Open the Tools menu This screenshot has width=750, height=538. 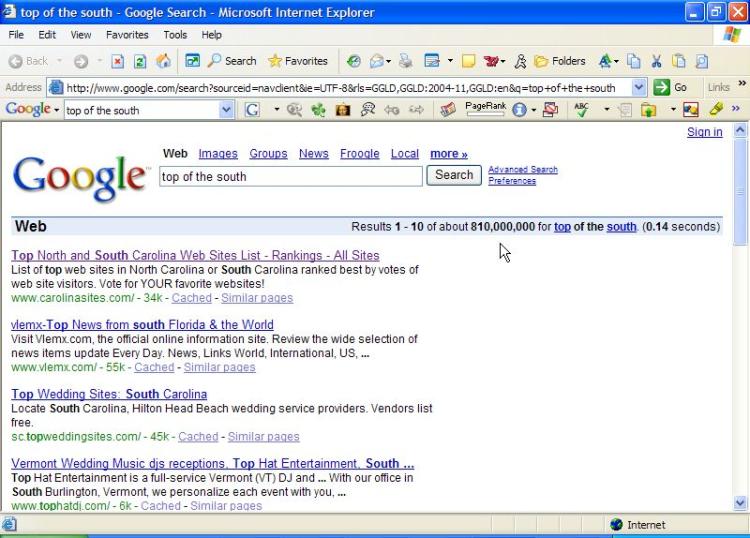[175, 35]
